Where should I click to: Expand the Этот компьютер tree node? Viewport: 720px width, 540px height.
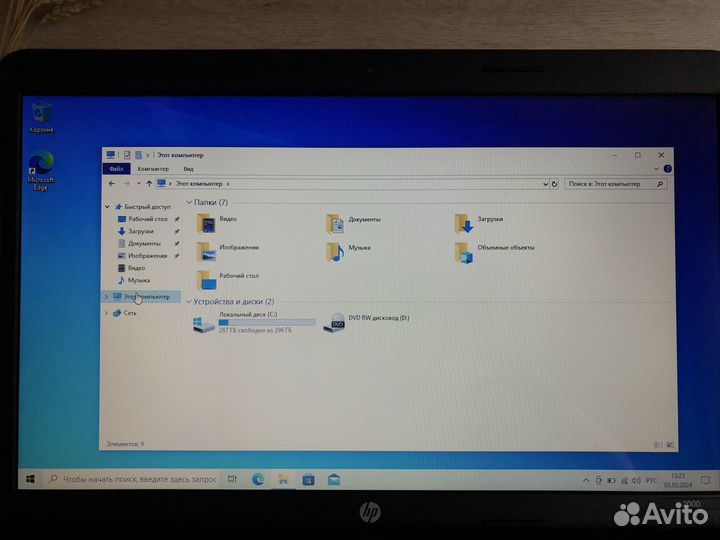107,297
